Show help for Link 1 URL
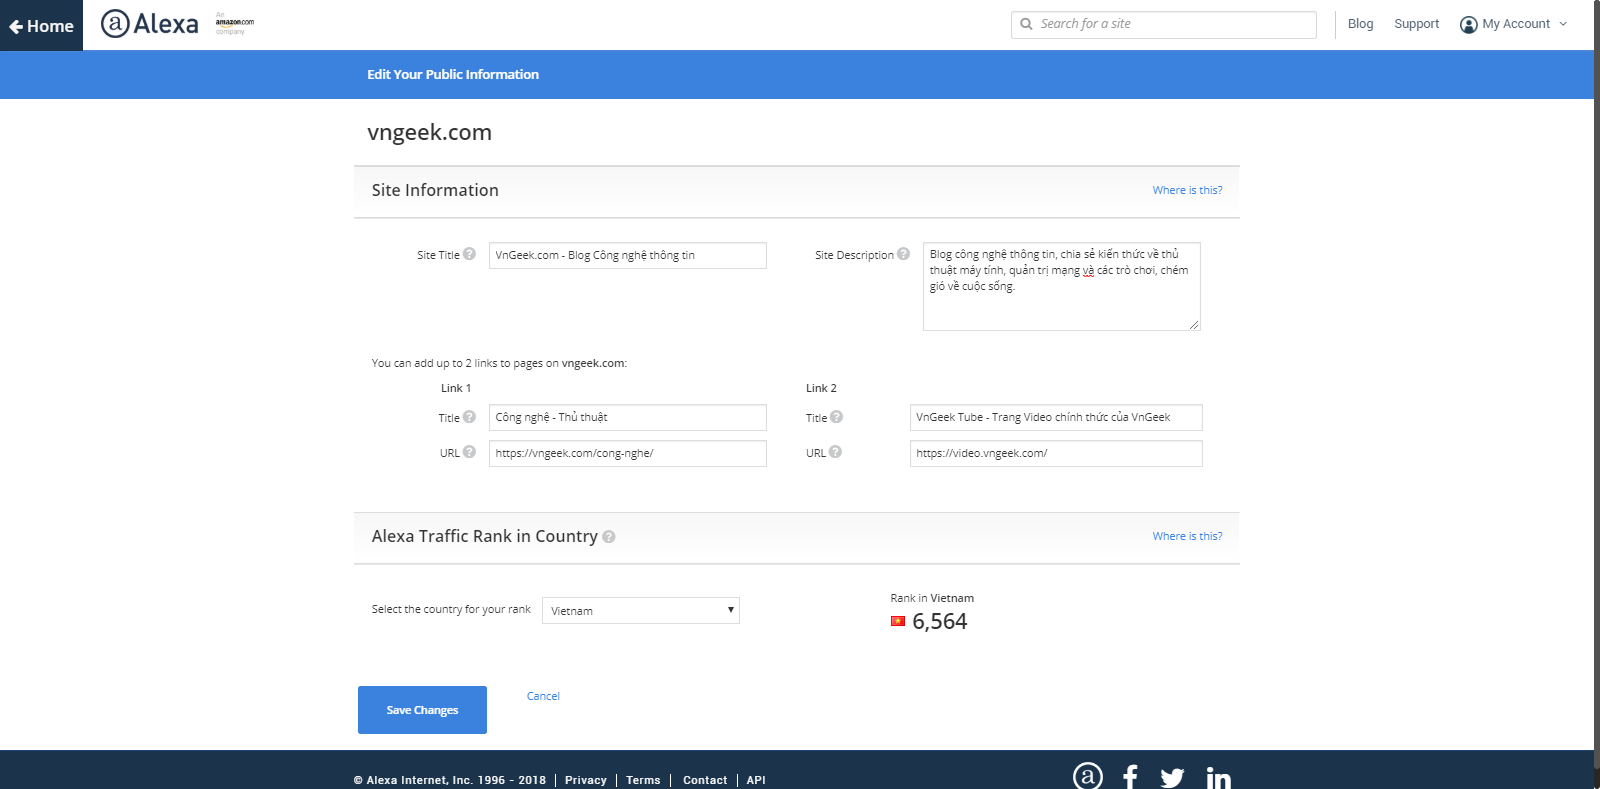The image size is (1600, 789). (469, 452)
